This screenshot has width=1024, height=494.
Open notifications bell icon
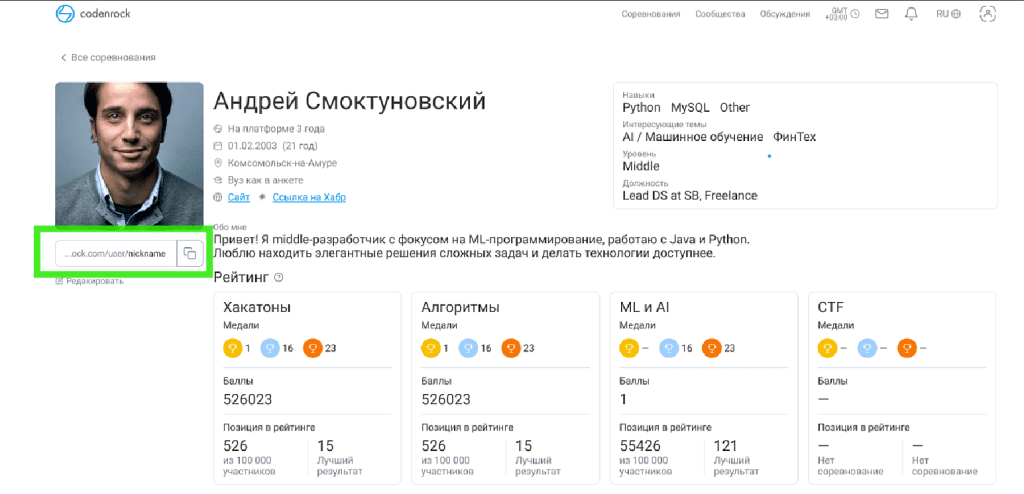click(x=911, y=14)
